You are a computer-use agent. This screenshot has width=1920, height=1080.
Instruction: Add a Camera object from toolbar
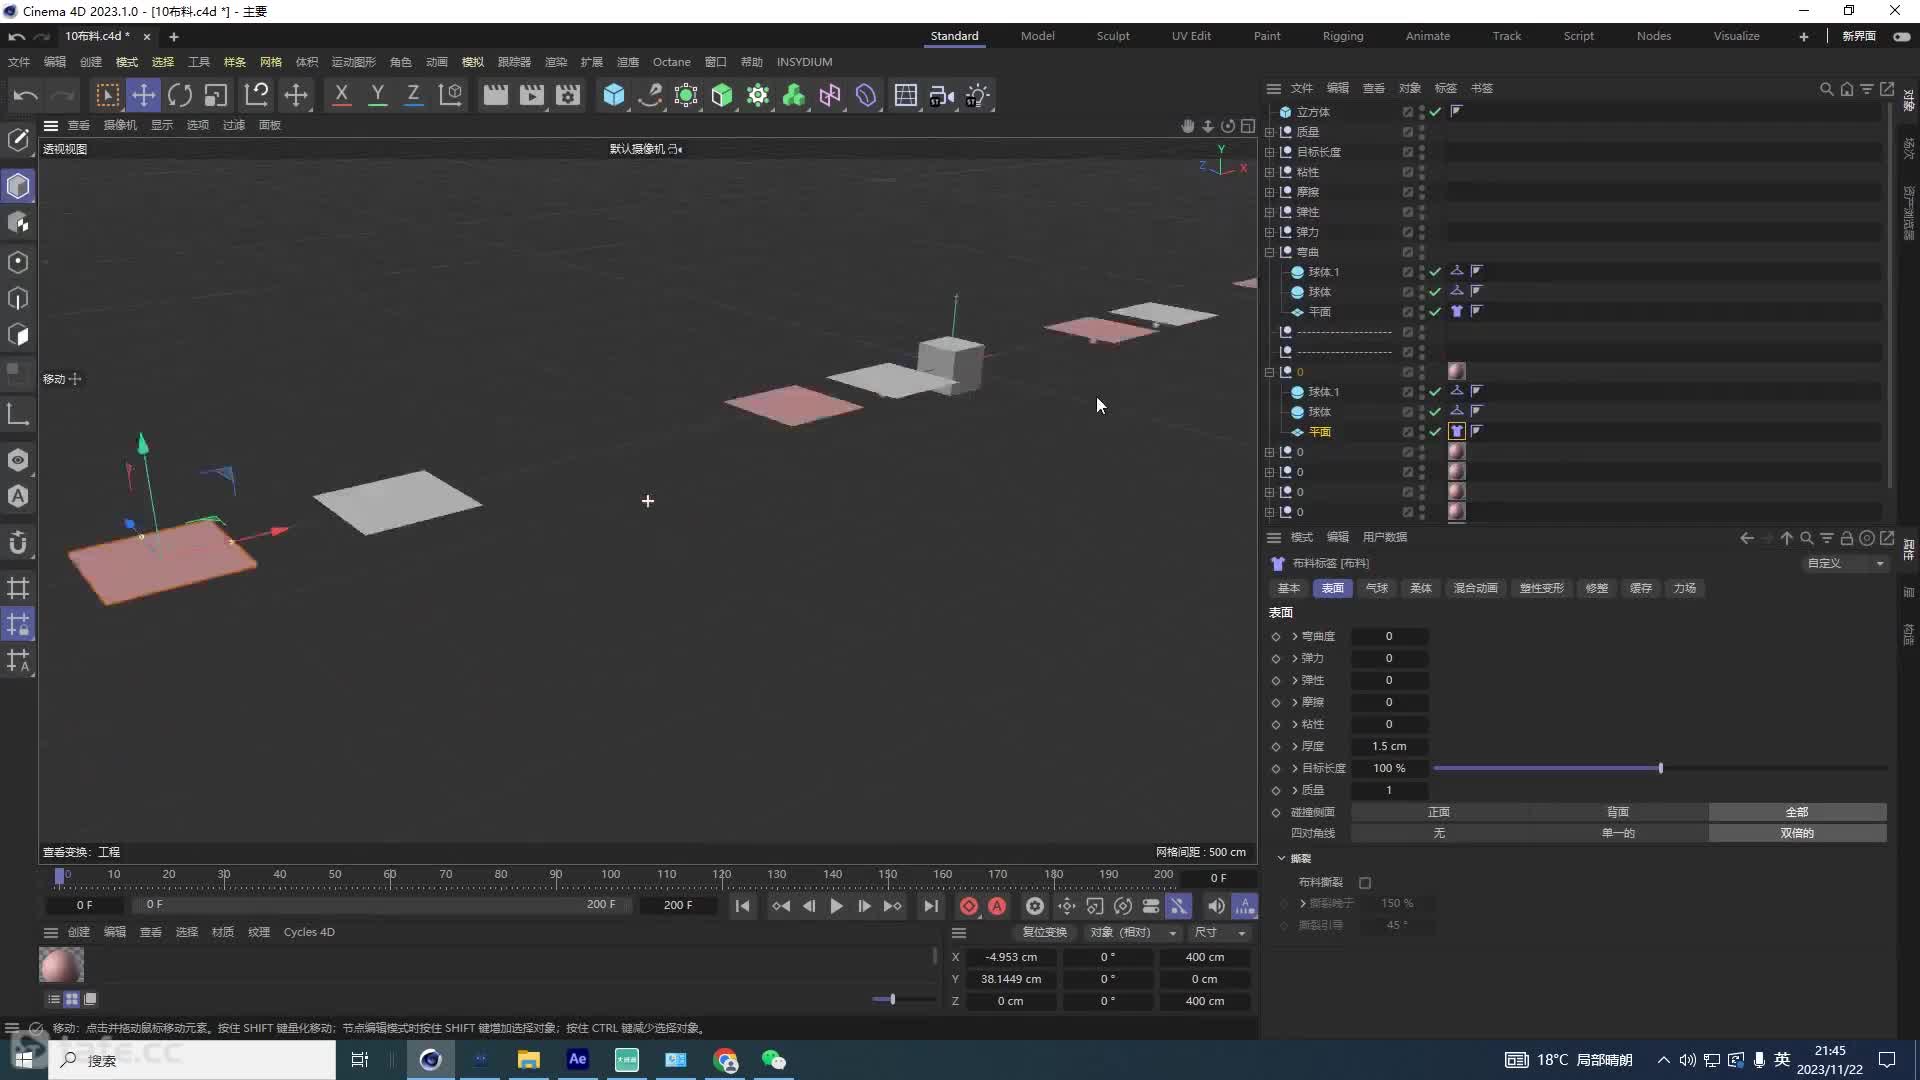pos(942,95)
